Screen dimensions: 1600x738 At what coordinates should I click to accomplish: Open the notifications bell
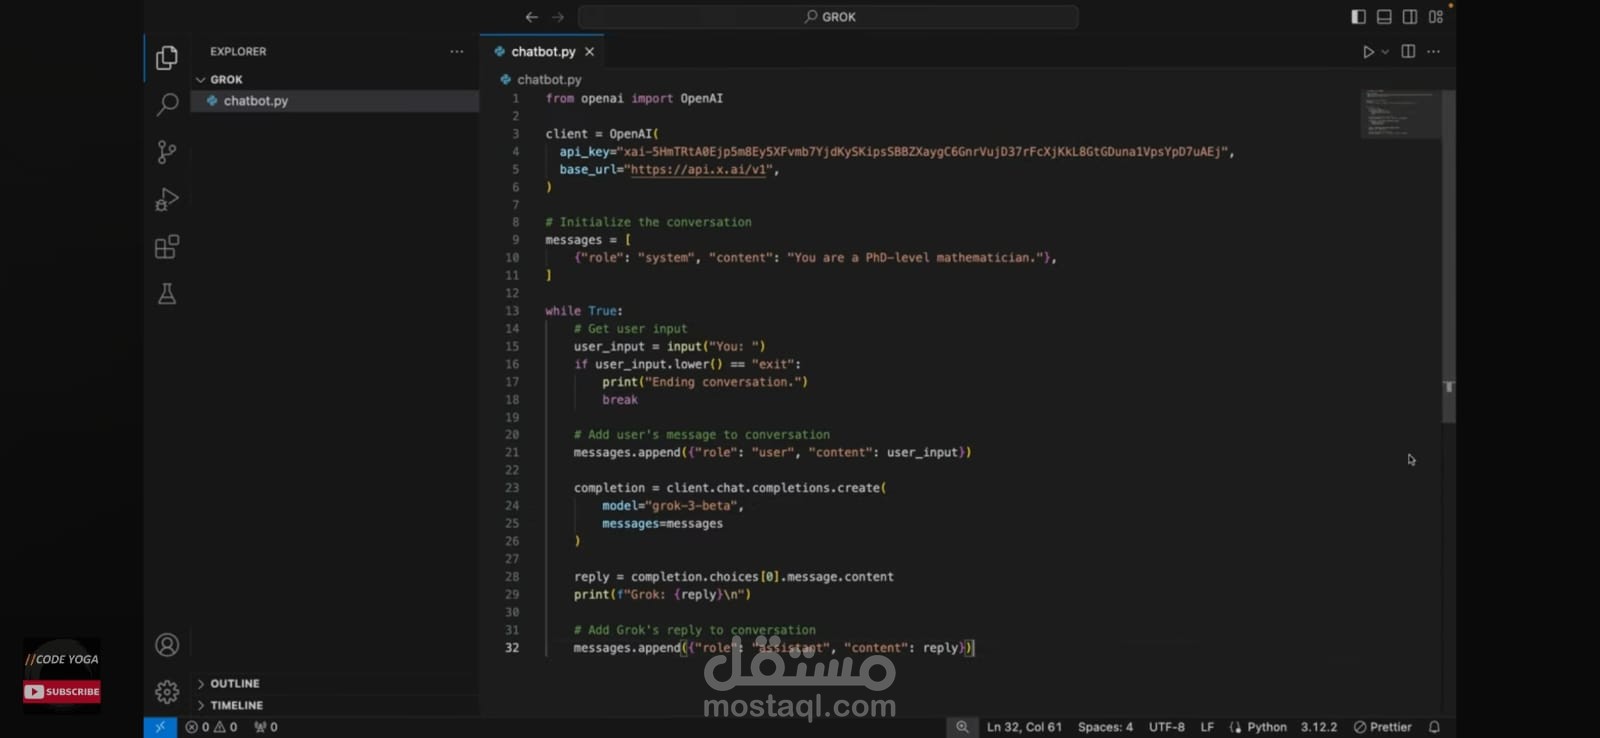point(1434,727)
